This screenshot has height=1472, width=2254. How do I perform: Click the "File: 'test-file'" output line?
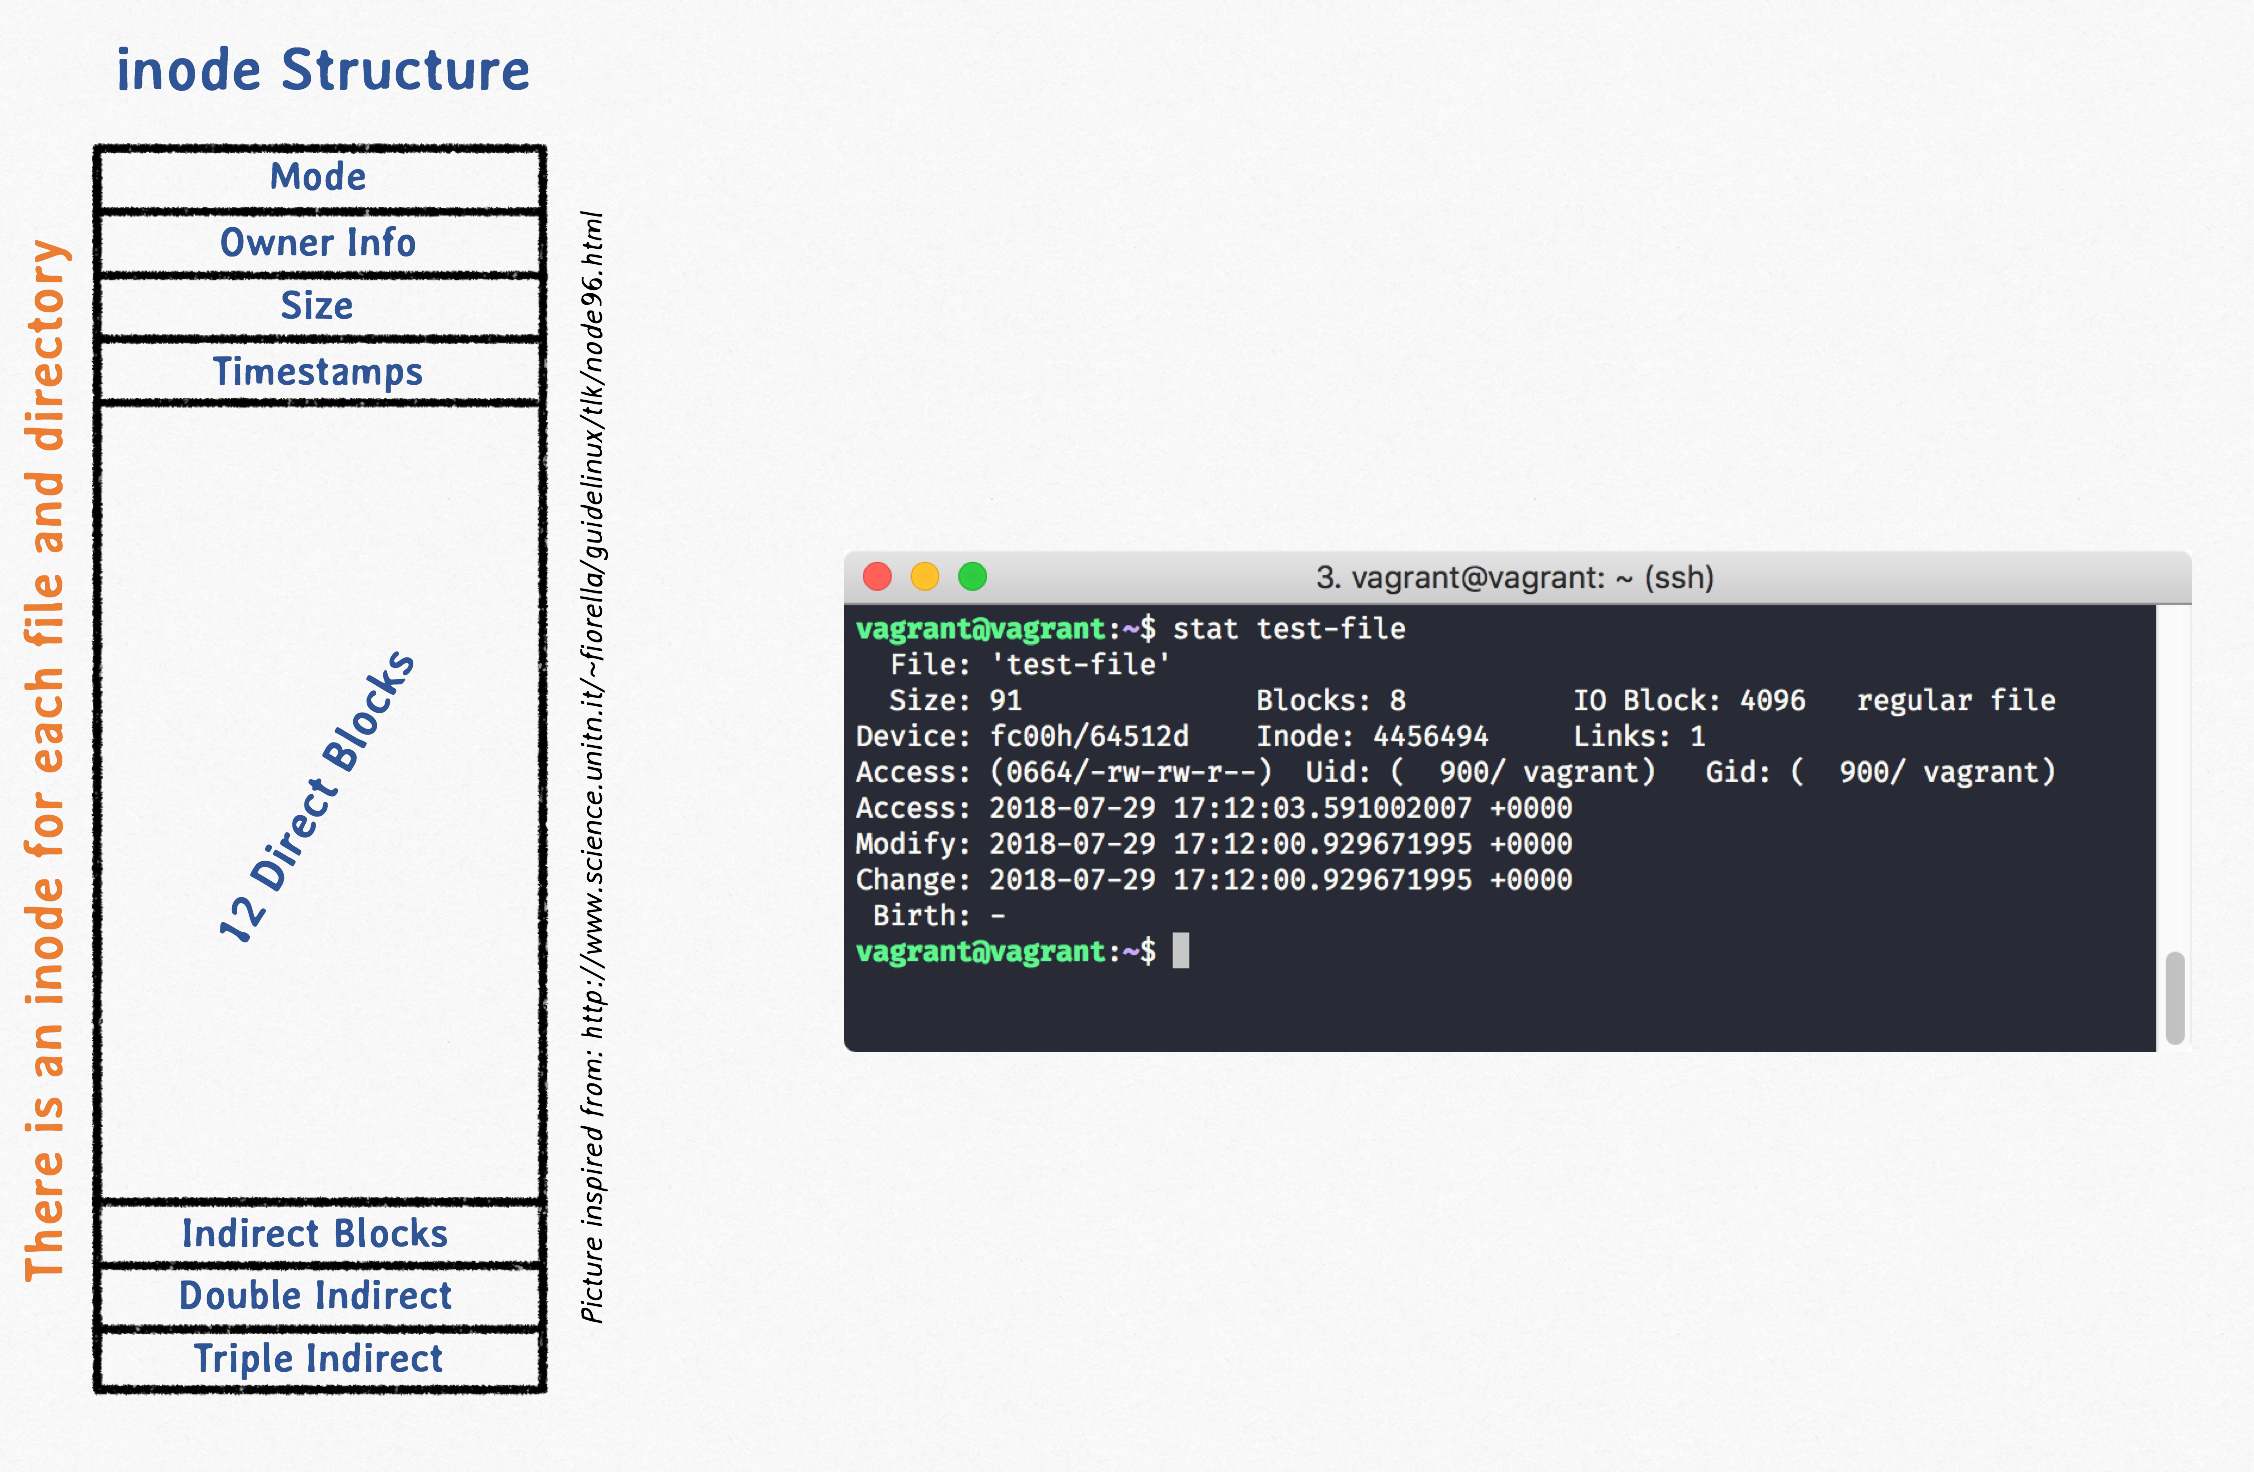(x=1030, y=665)
